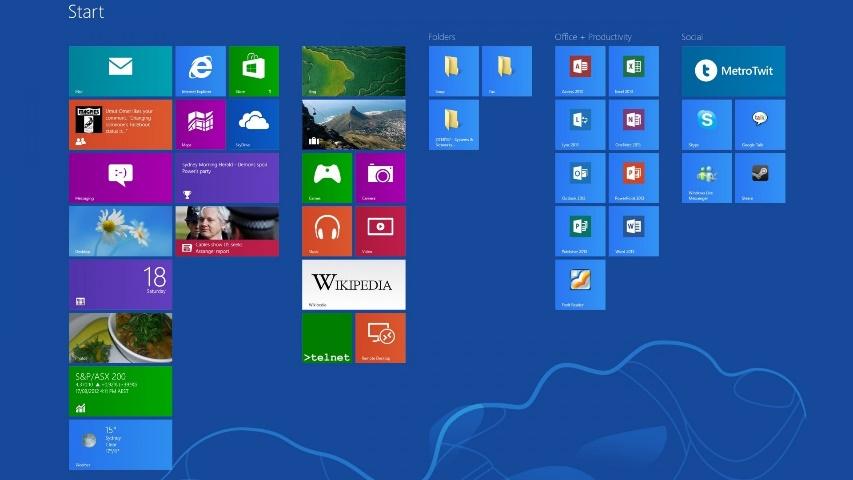Open the green Store tile
The height and width of the screenshot is (480, 853).
254,71
